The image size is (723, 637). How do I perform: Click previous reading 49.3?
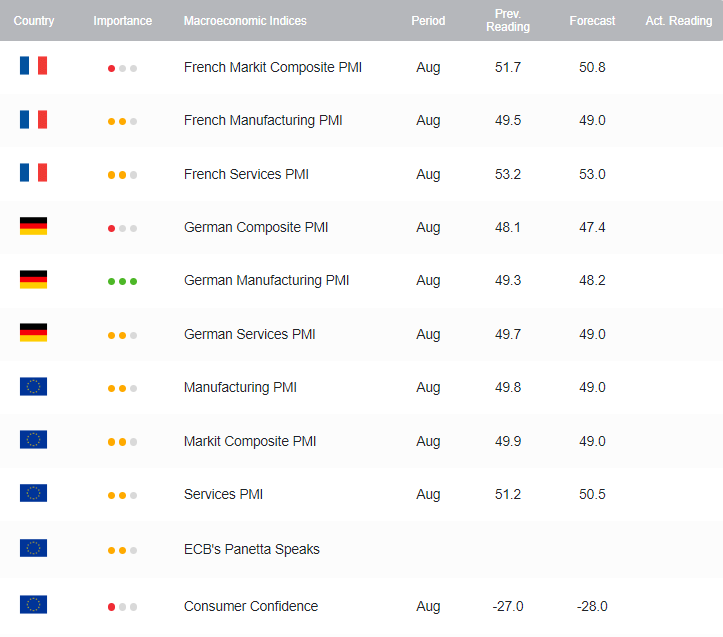pos(508,280)
